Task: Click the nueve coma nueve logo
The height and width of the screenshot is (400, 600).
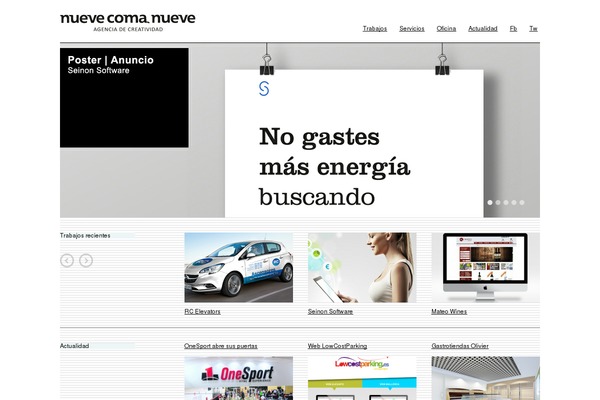Action: point(128,22)
